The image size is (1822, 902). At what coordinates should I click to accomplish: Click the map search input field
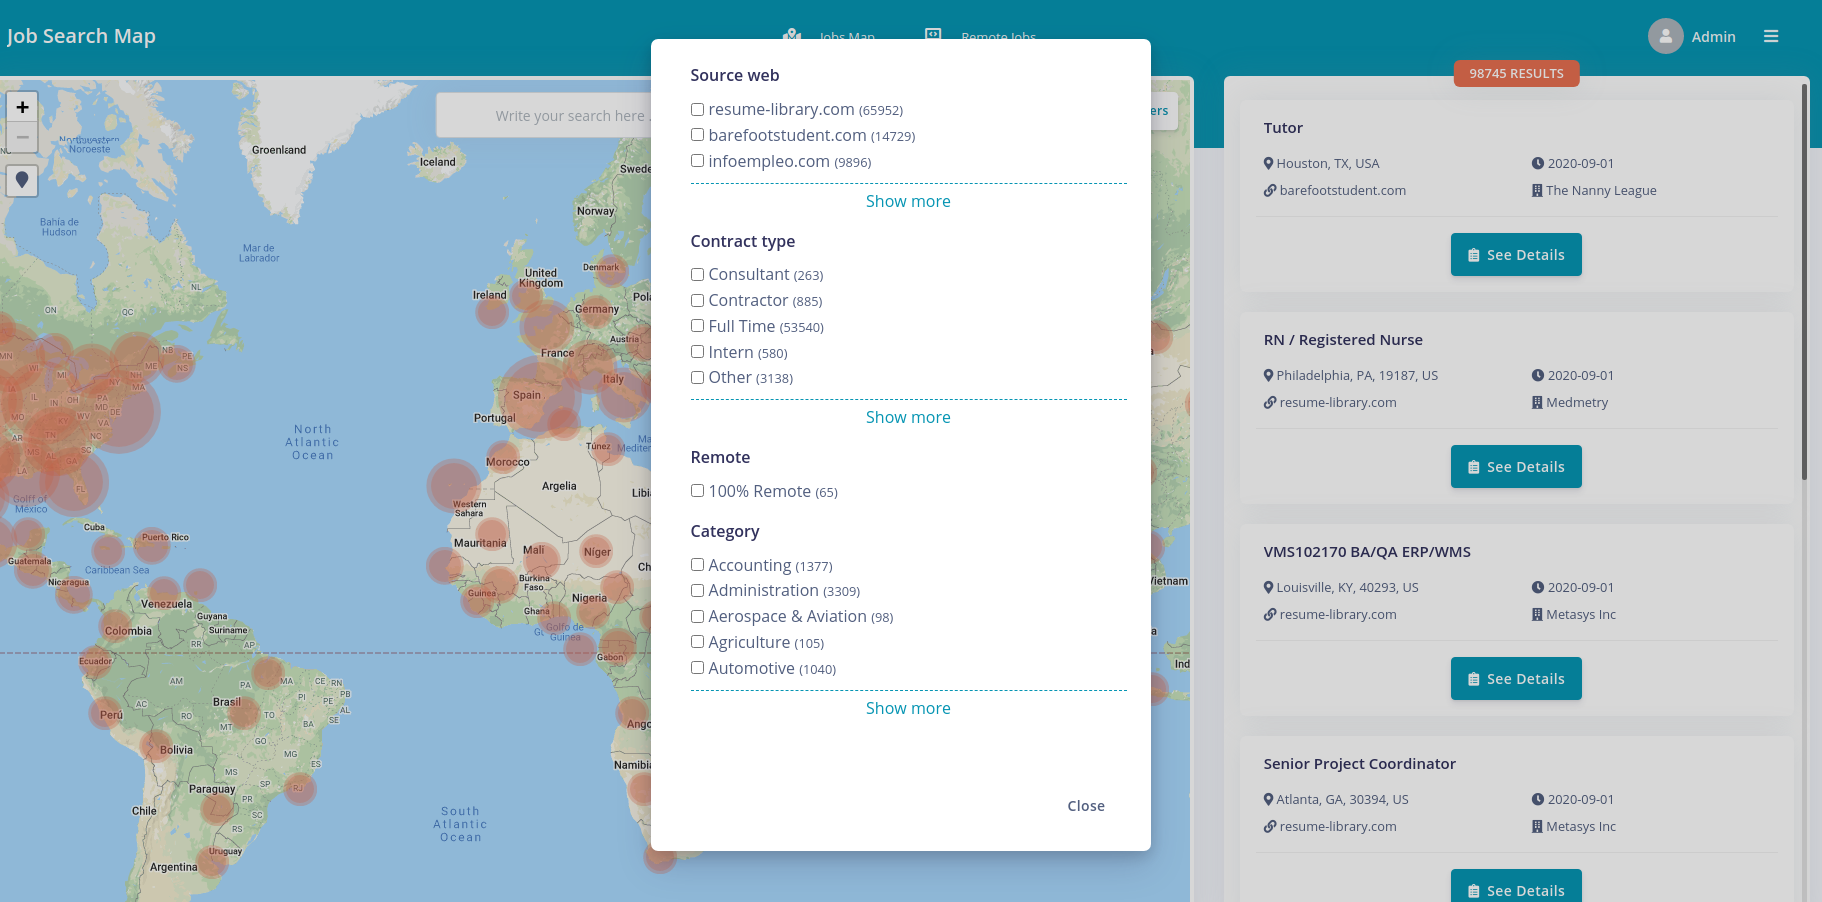545,116
